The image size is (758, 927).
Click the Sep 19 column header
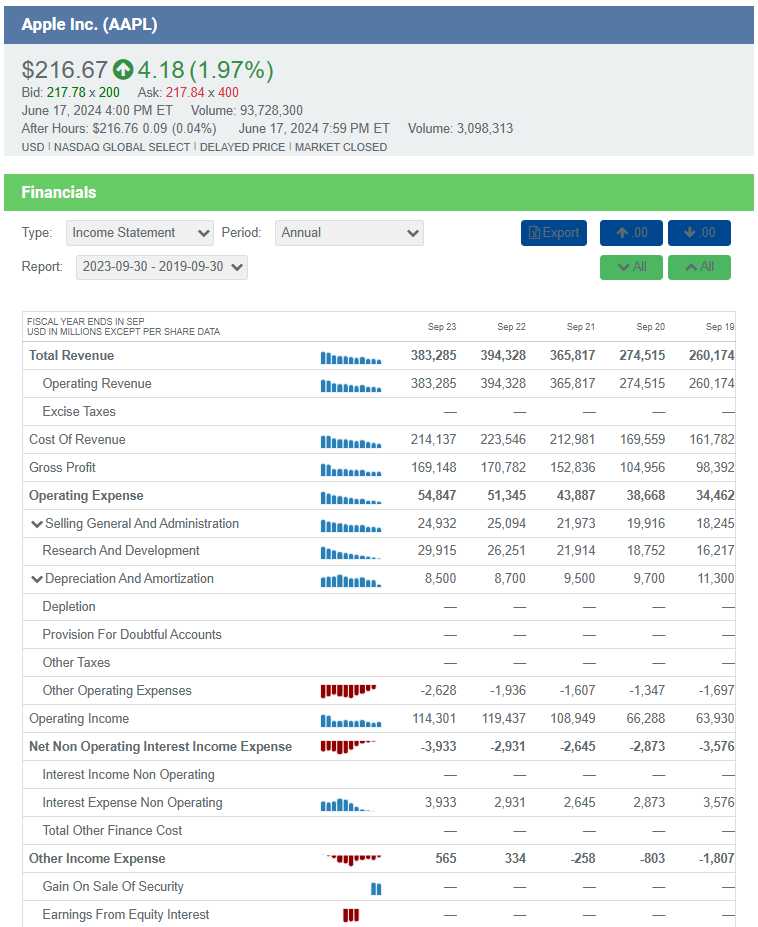pos(720,327)
